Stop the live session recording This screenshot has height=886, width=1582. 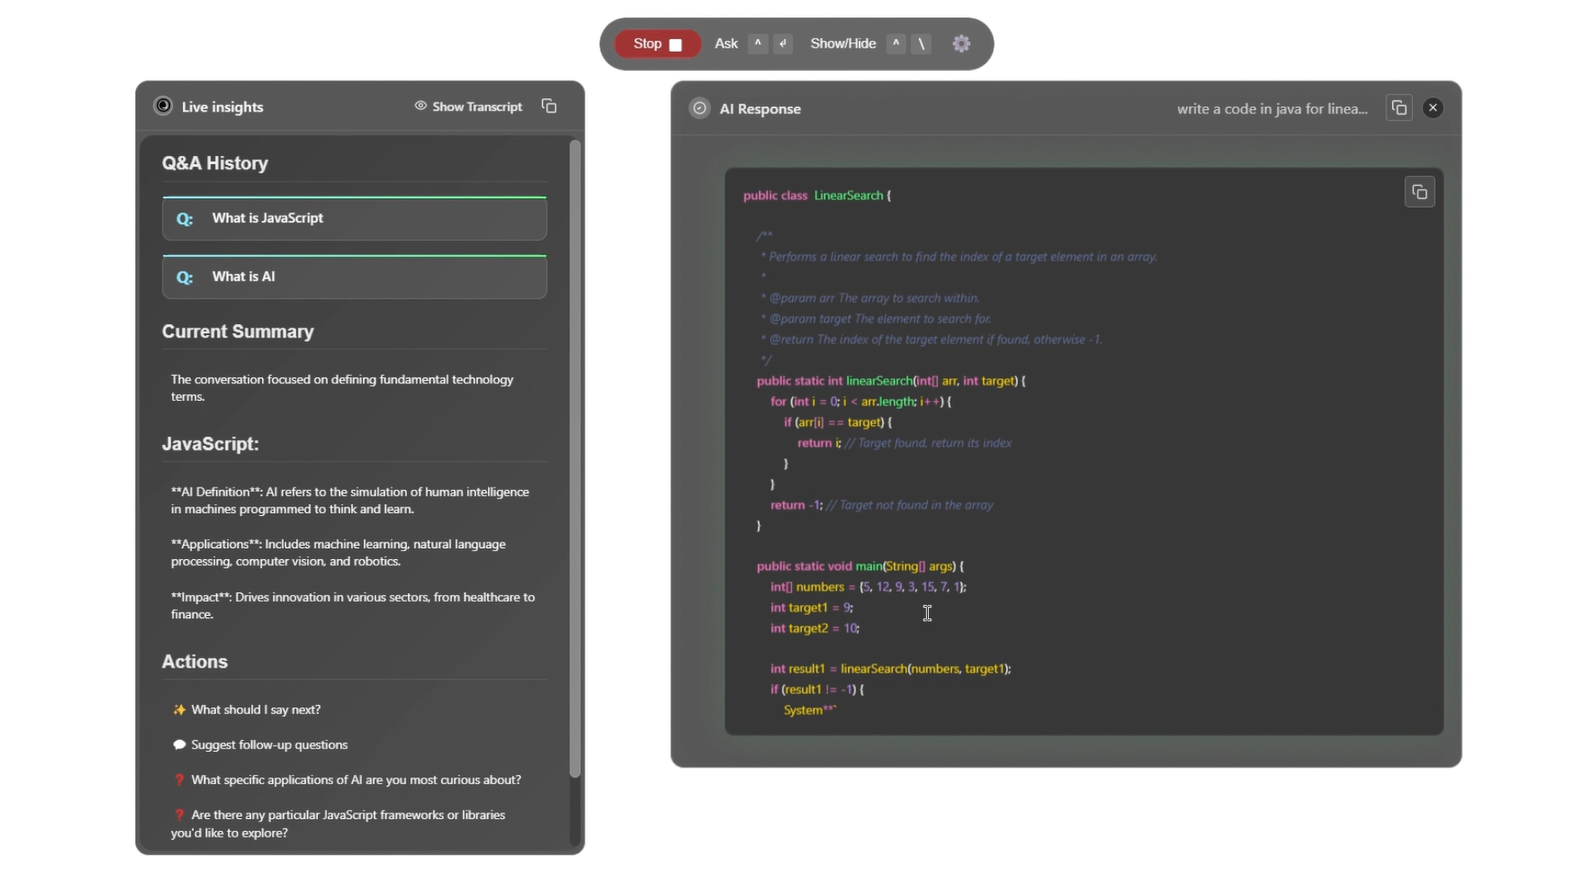[x=657, y=44]
